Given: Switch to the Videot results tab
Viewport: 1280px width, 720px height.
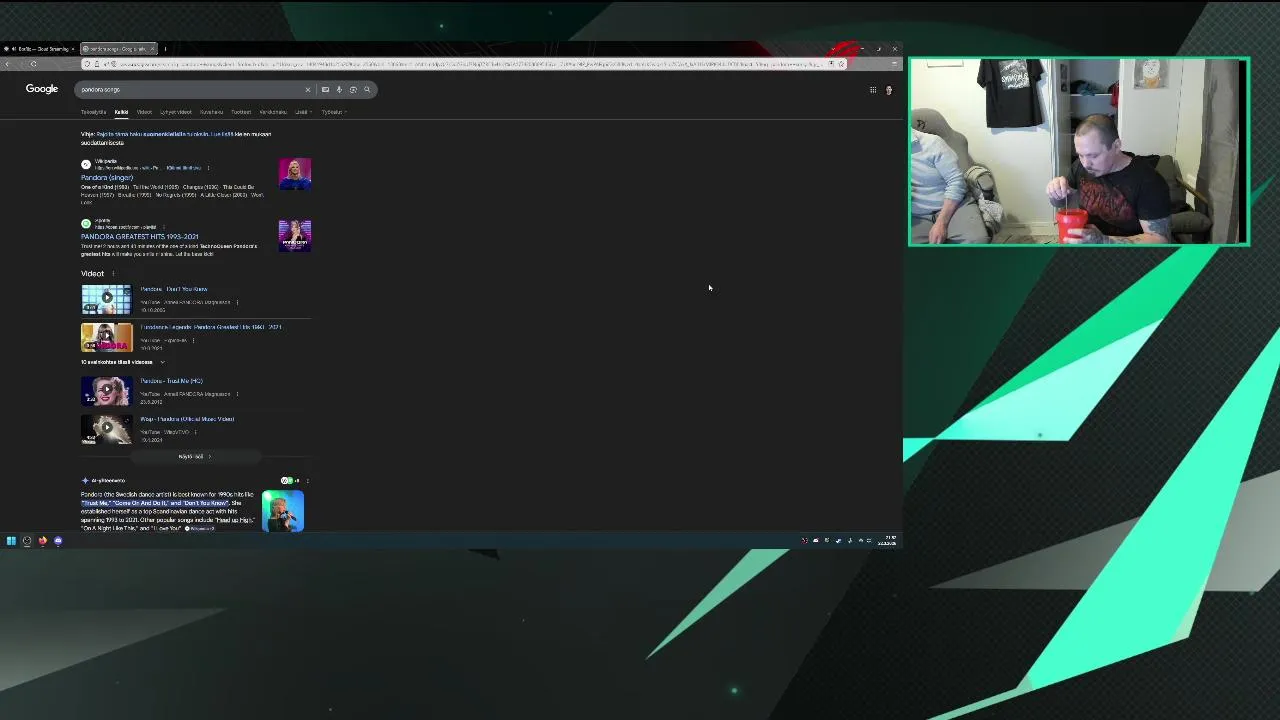Looking at the screenshot, I should [144, 112].
